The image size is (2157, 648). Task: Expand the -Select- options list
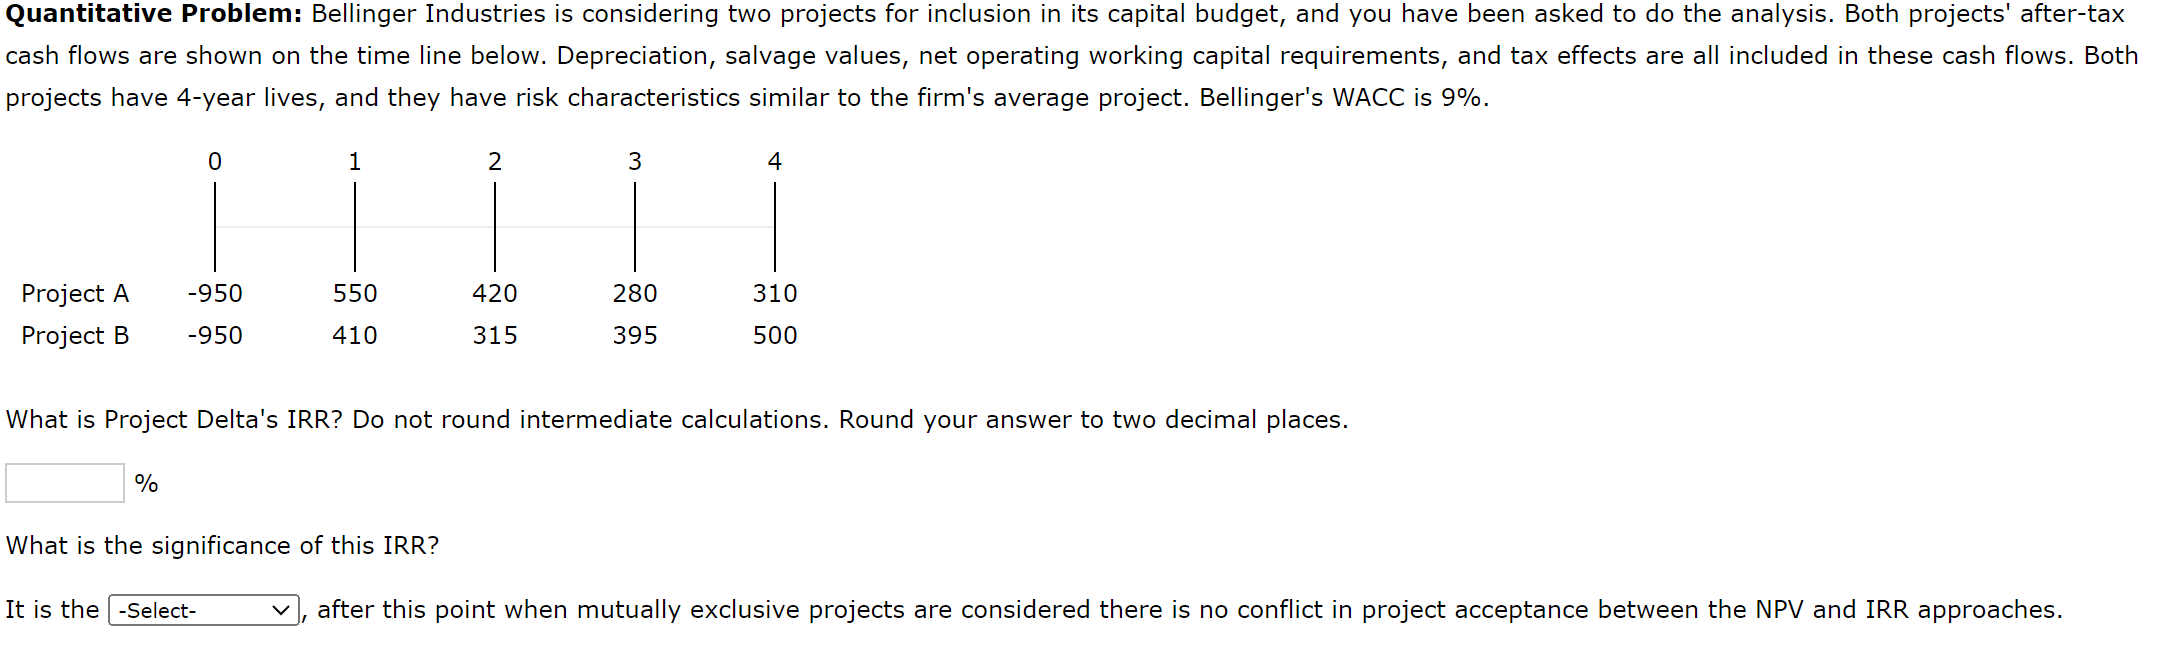click(x=200, y=609)
